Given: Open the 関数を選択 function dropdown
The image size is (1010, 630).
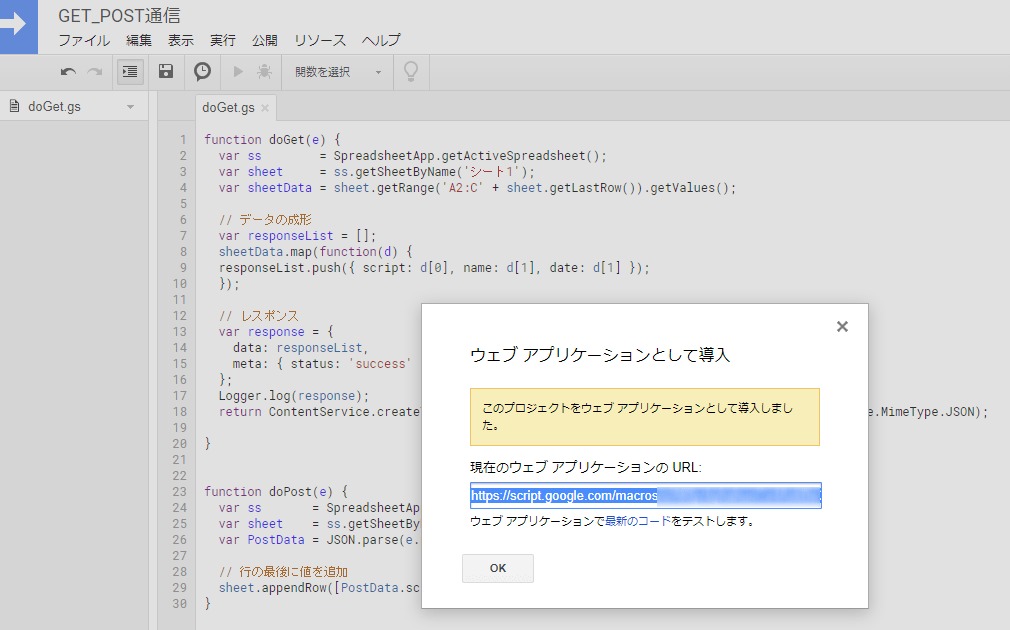Looking at the screenshot, I should click(x=337, y=72).
